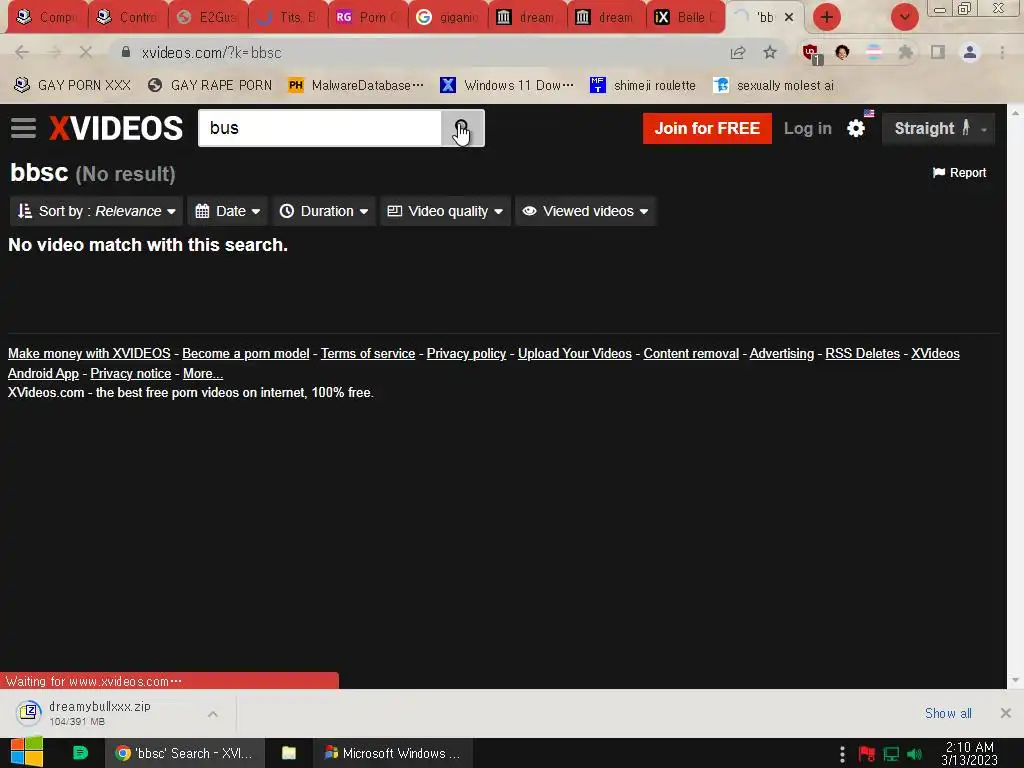Click the Report flag link
The width and height of the screenshot is (1024, 768).
click(959, 172)
